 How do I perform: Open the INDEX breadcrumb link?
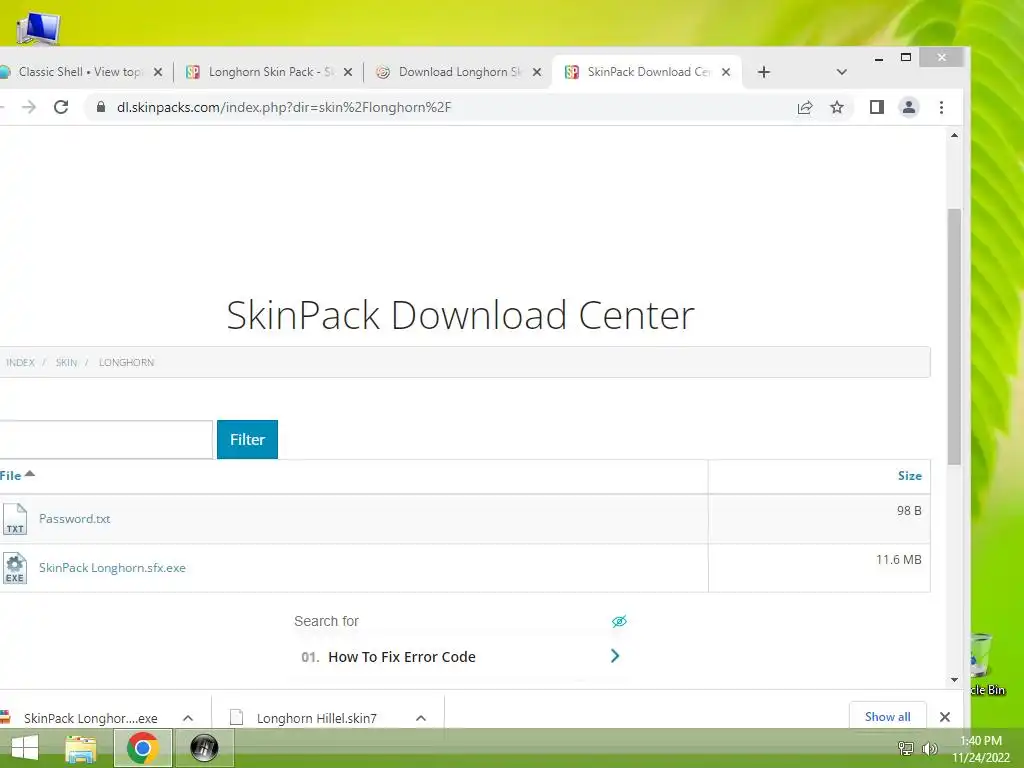click(20, 362)
